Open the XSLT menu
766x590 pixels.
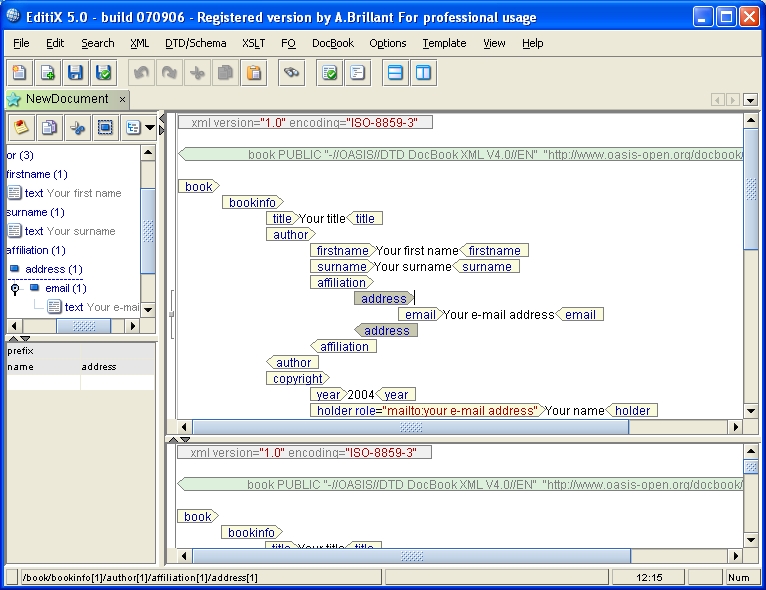click(254, 43)
